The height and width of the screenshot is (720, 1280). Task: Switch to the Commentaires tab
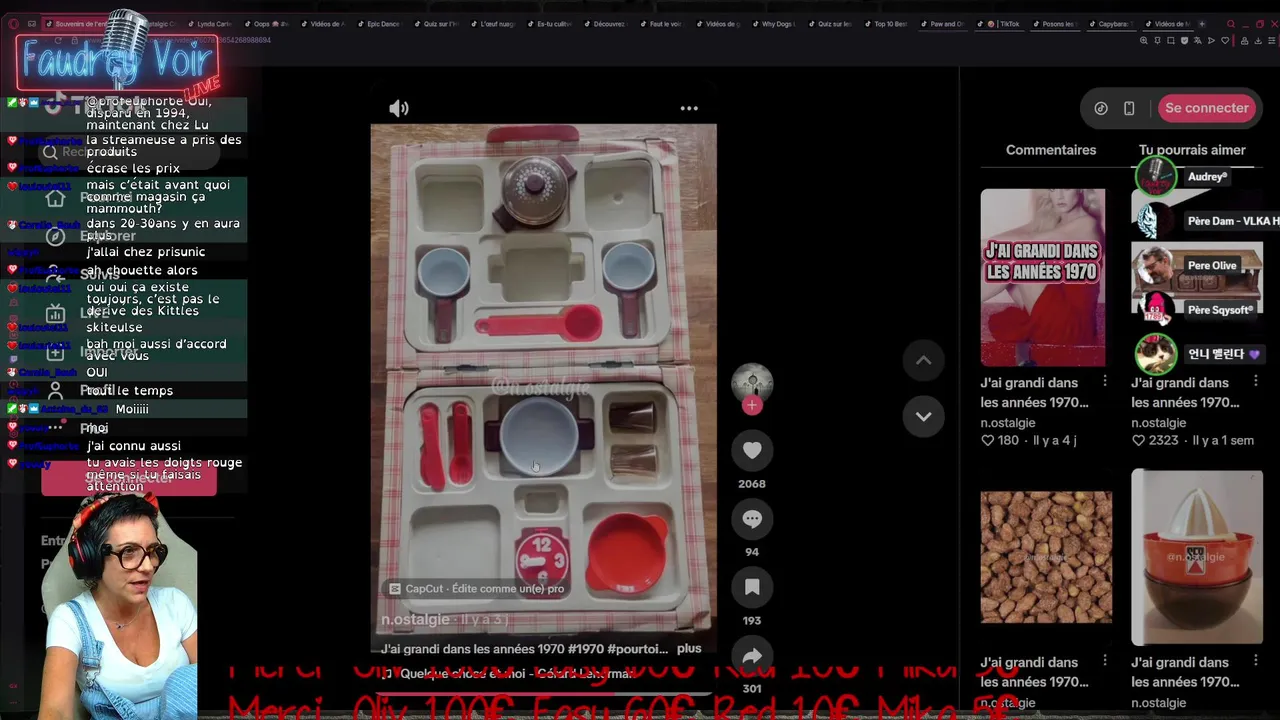[1051, 150]
